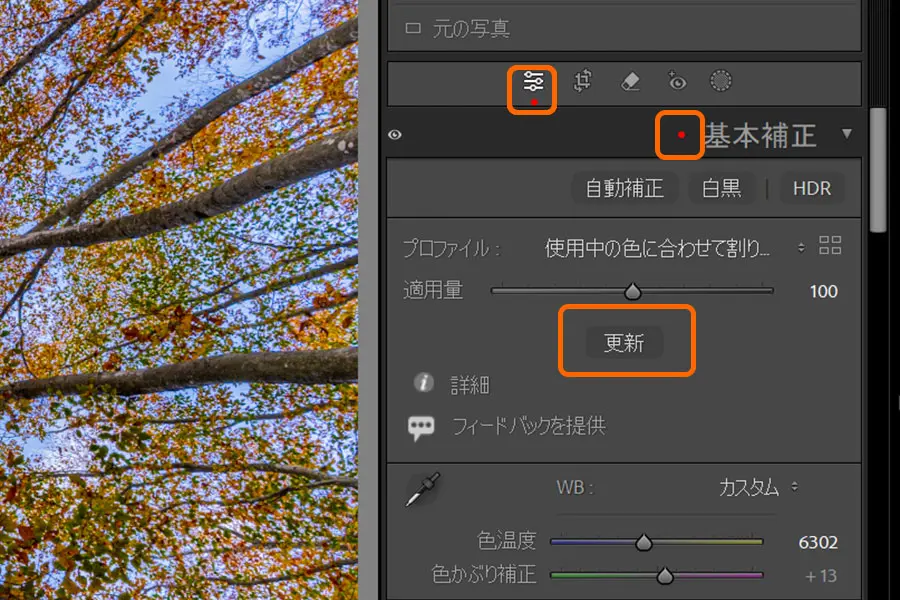This screenshot has height=600, width=900.
Task: Pick the white balance eyedropper tool
Action: 423,490
